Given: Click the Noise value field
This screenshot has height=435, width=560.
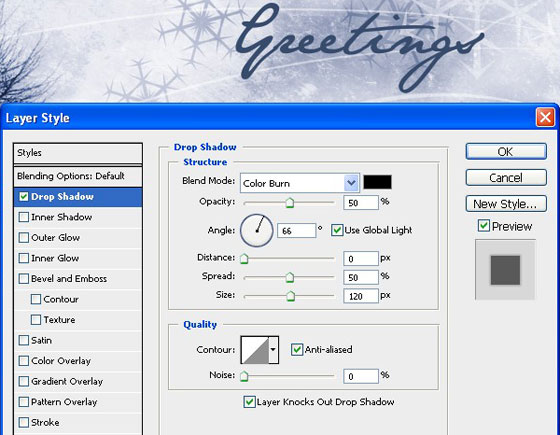Looking at the screenshot, I should pos(361,376).
